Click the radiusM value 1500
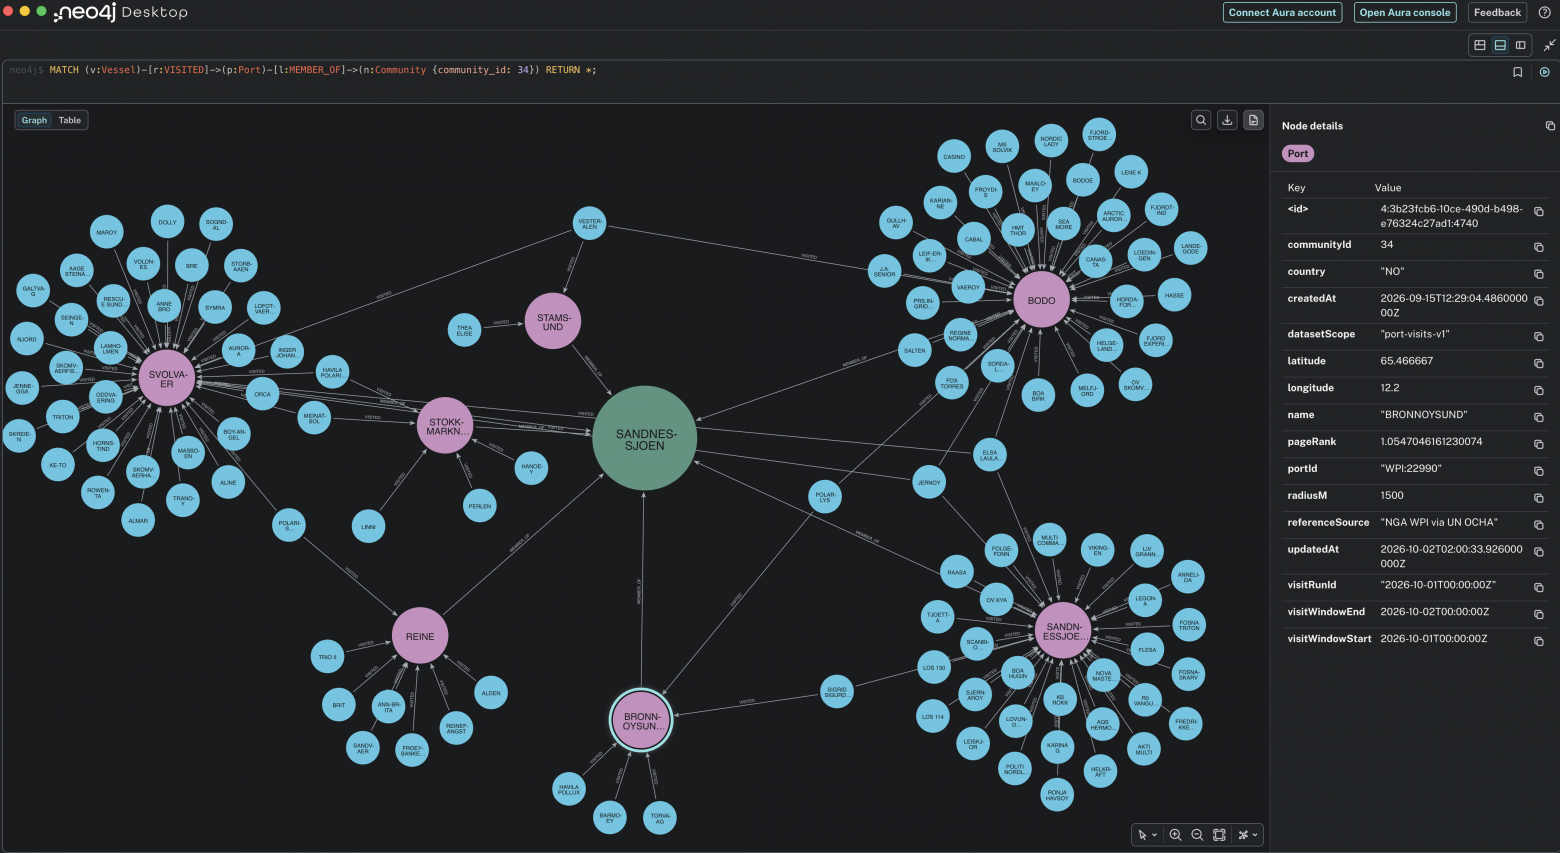The width and height of the screenshot is (1560, 853). pos(1392,495)
